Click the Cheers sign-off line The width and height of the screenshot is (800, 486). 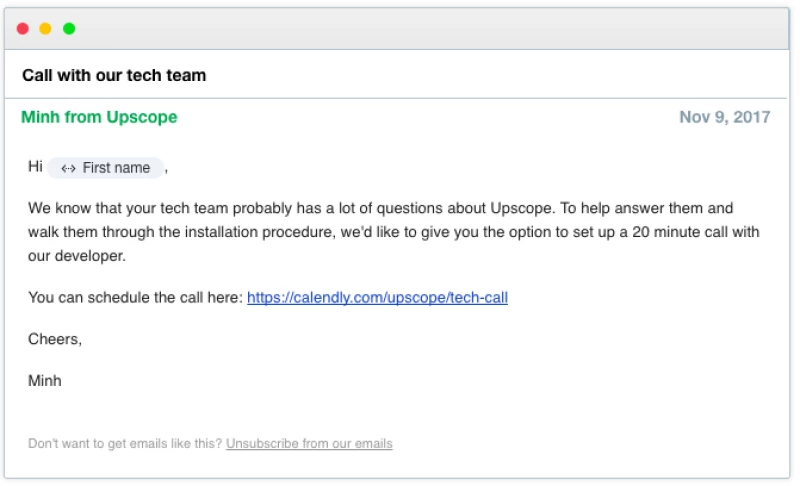(55, 339)
